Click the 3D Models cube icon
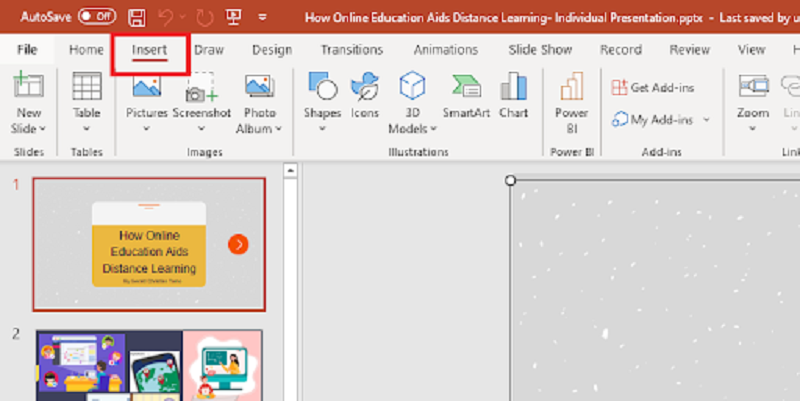 pyautogui.click(x=412, y=86)
